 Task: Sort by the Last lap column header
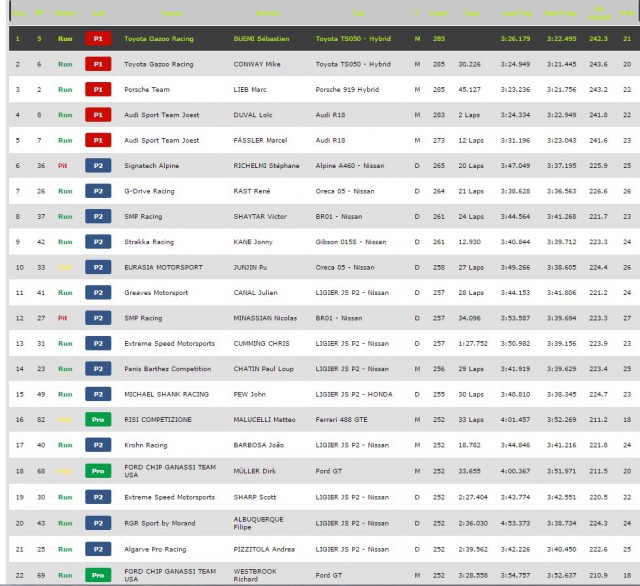click(x=516, y=13)
